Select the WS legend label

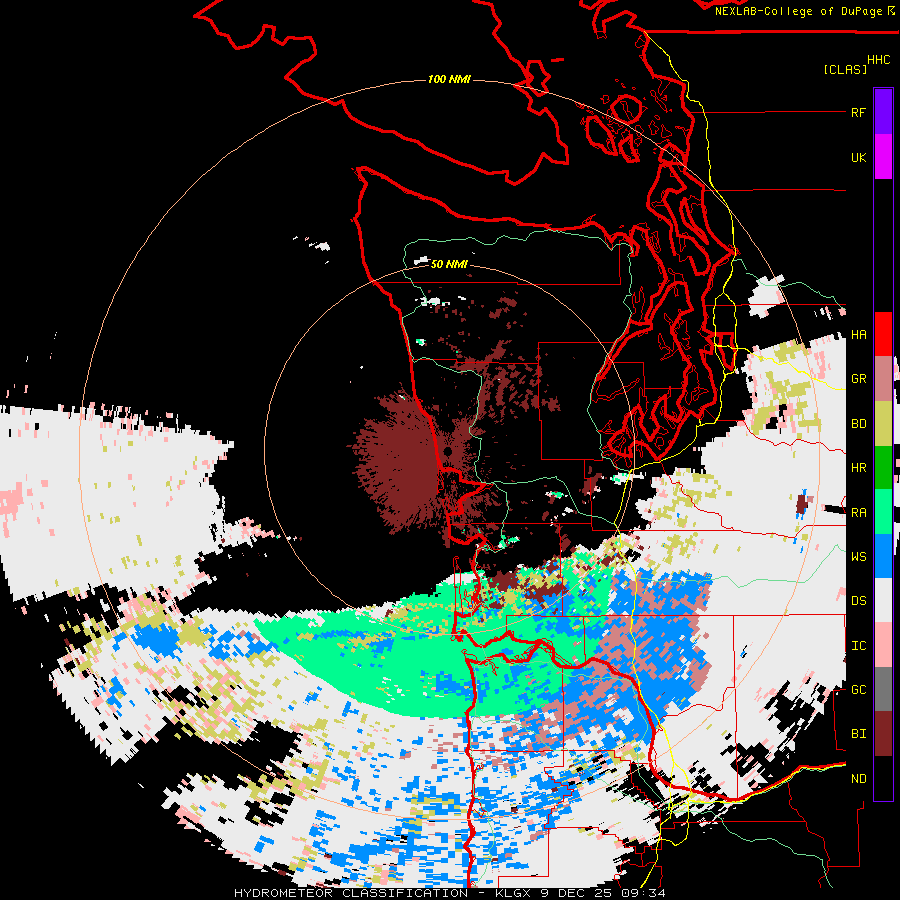[x=858, y=557]
